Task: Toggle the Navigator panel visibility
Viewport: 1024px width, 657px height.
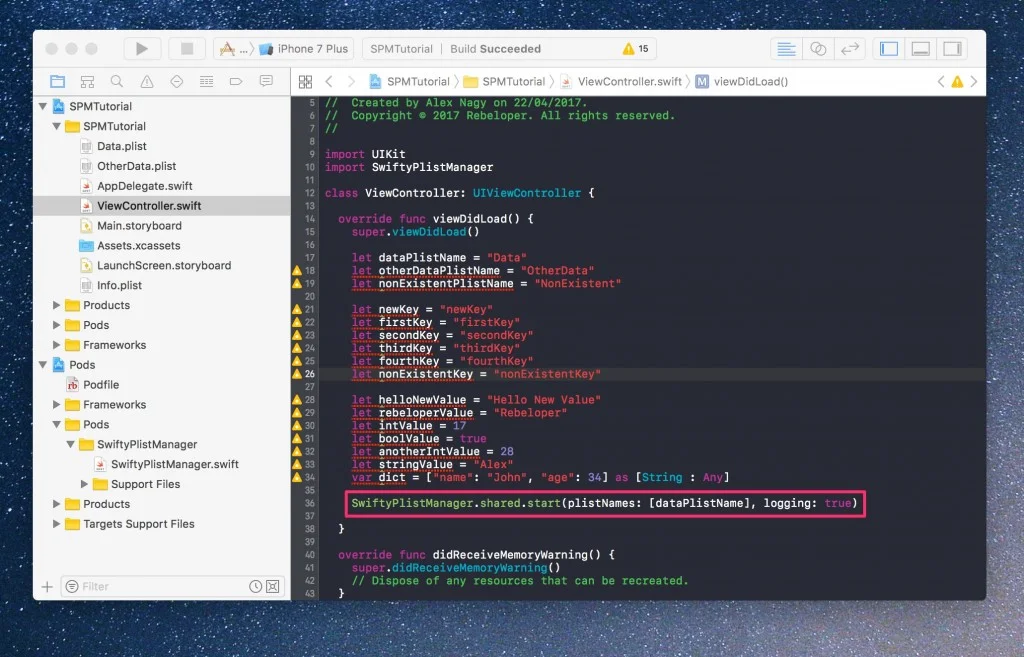Action: (889, 49)
